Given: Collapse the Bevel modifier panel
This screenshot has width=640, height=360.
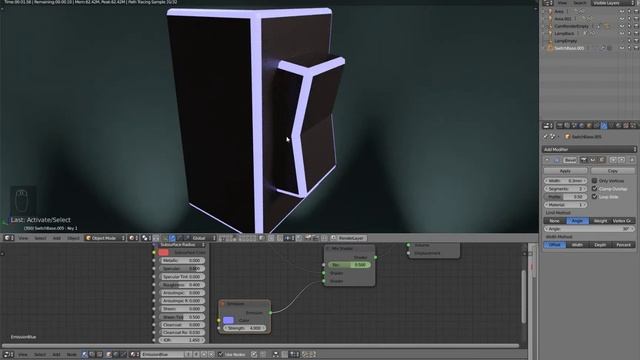Looking at the screenshot, I should 547,160.
